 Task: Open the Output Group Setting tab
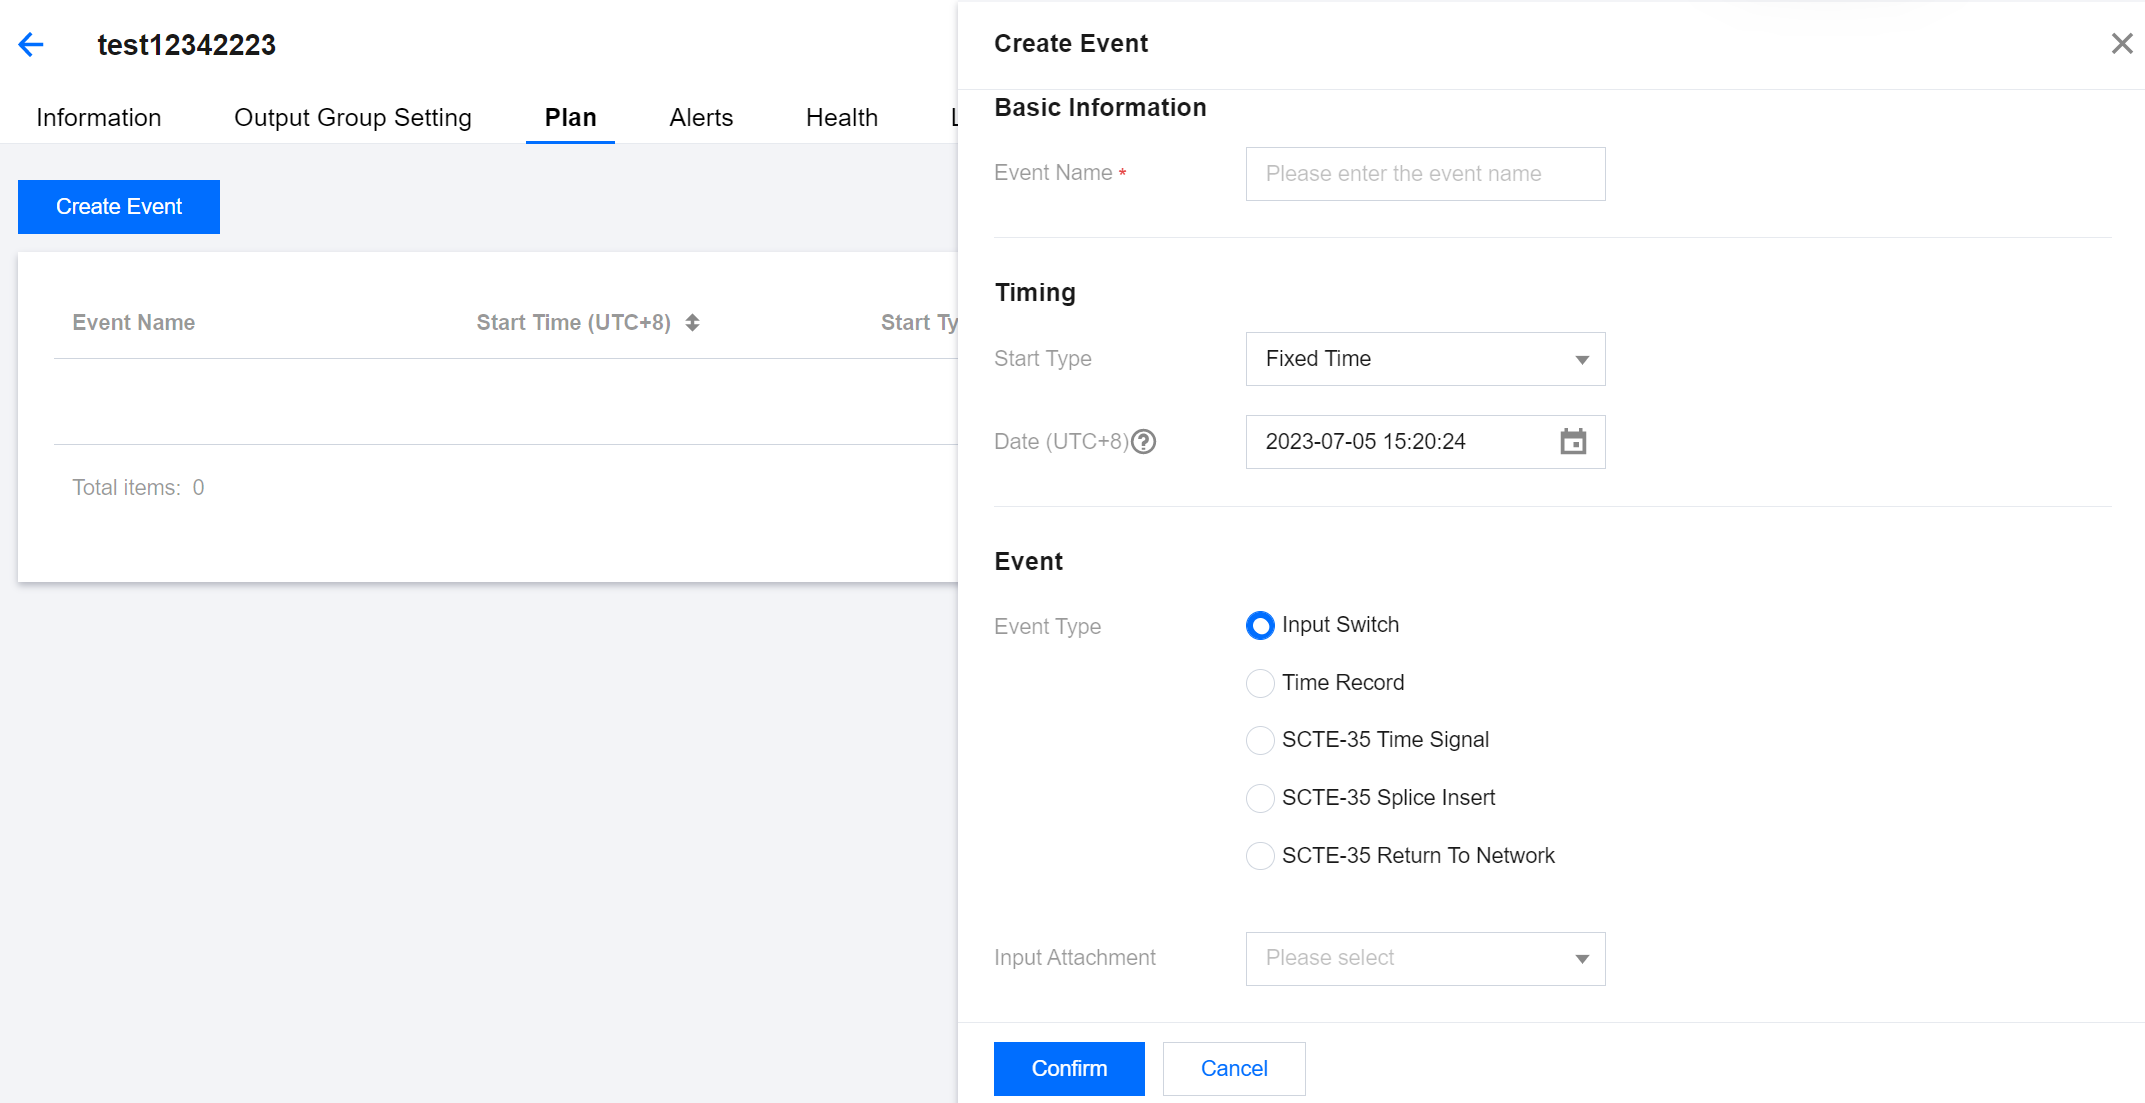coord(352,117)
